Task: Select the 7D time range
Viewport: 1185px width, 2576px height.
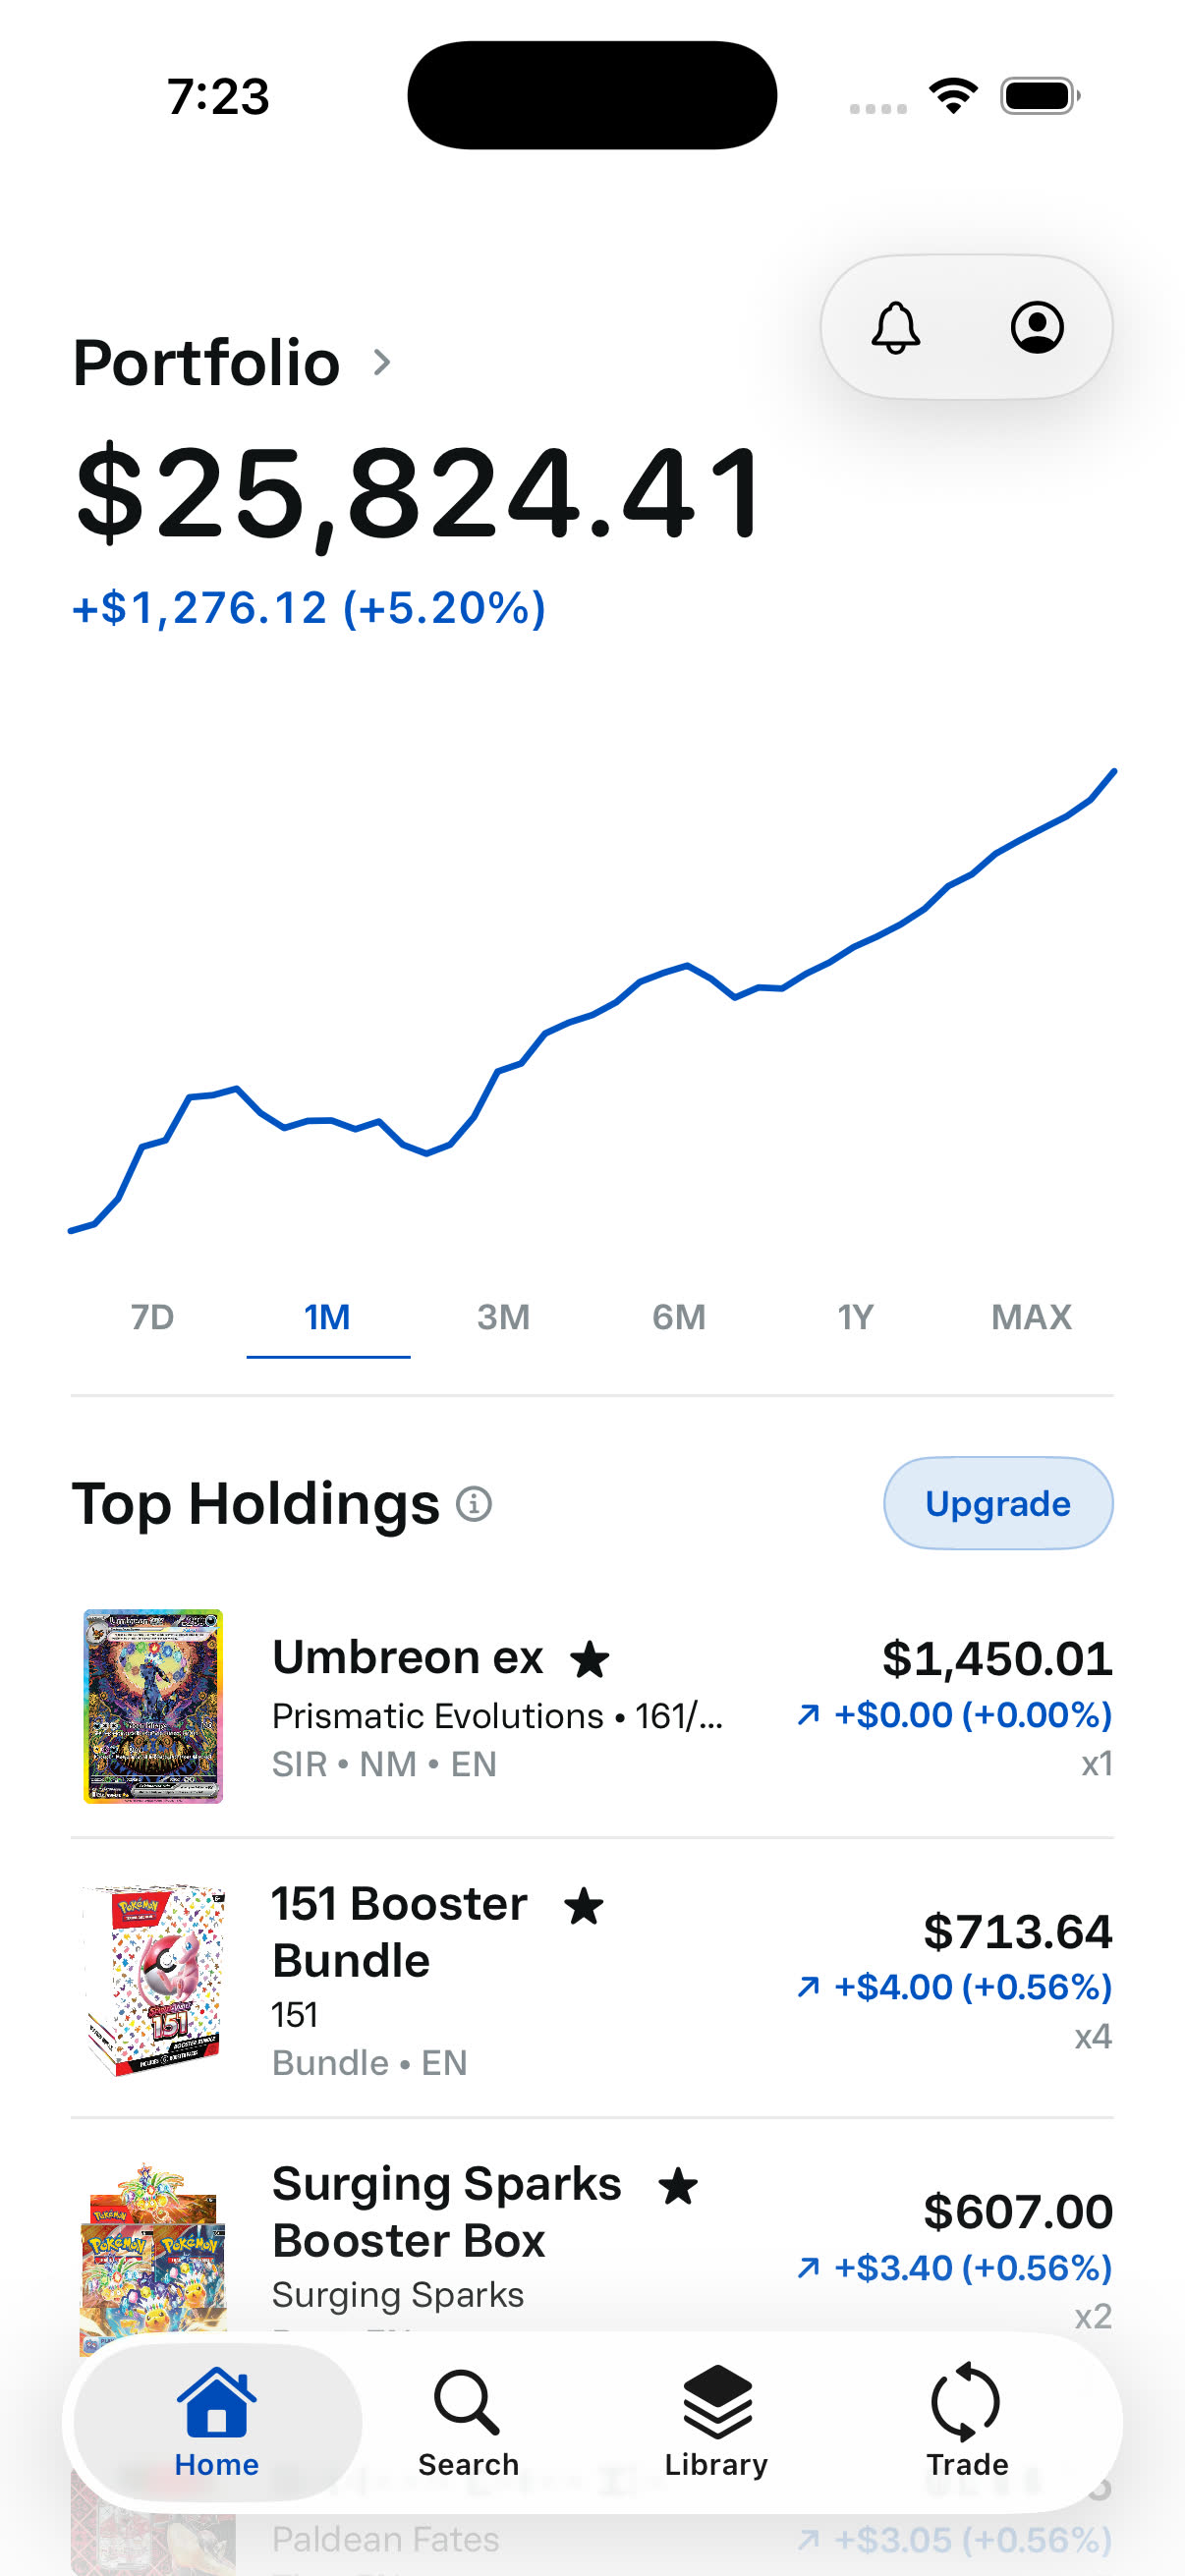Action: 153,1317
